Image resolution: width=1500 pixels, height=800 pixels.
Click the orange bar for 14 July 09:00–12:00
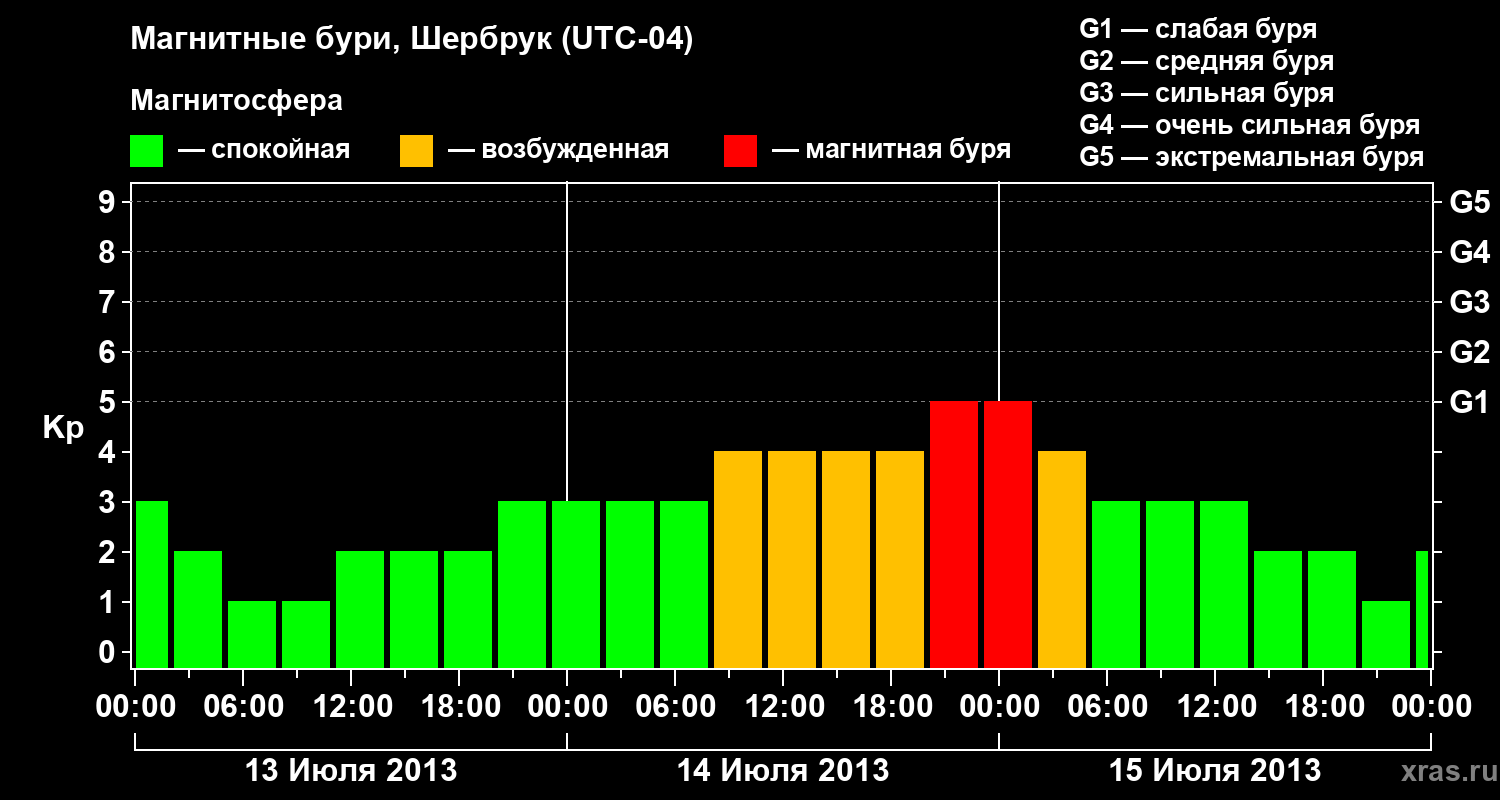click(738, 559)
